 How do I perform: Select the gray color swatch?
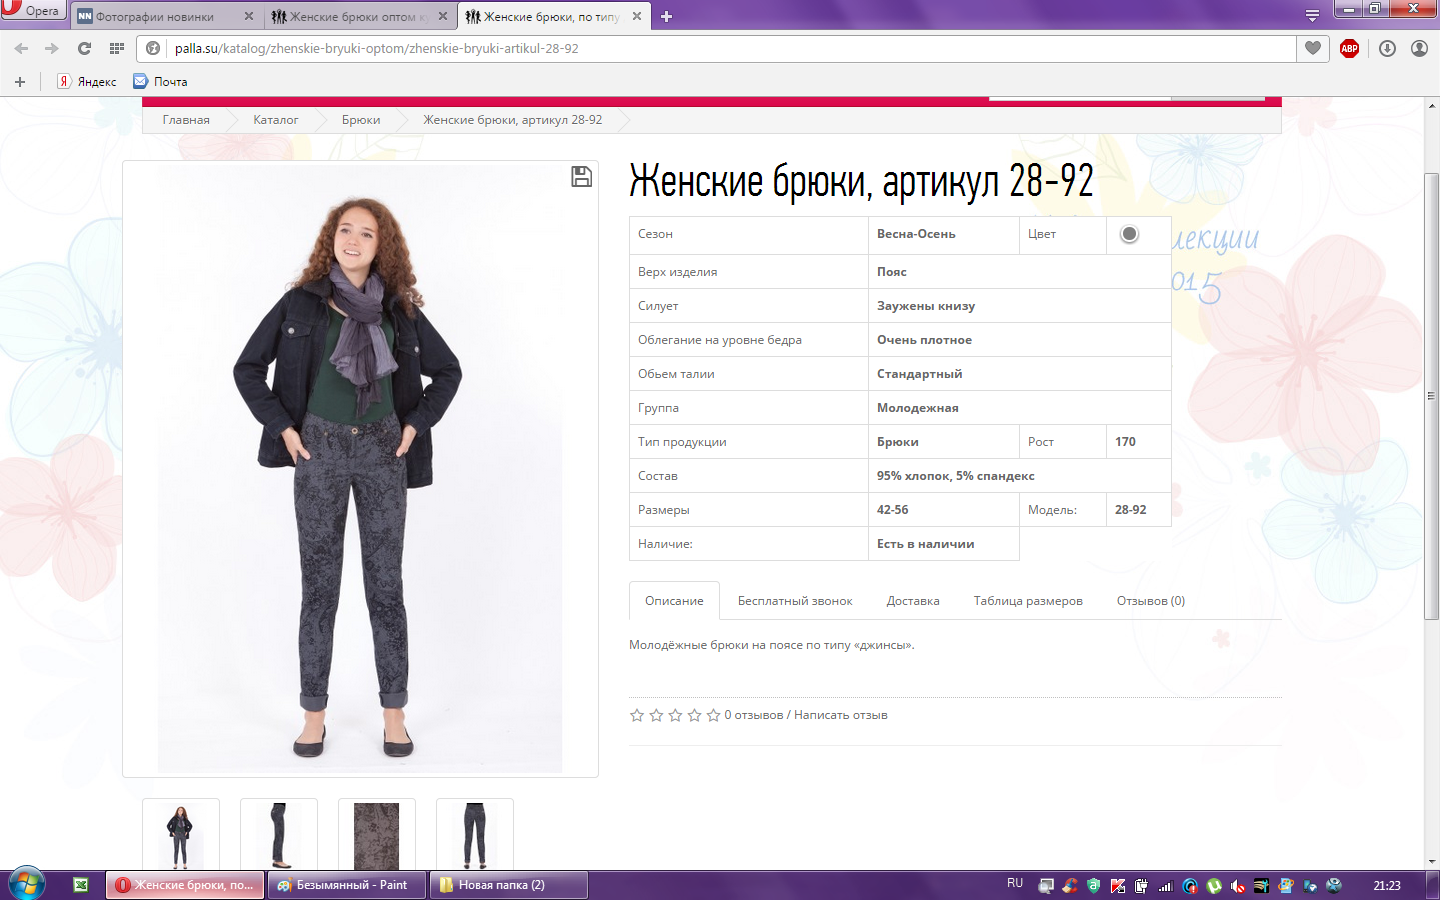click(x=1129, y=234)
